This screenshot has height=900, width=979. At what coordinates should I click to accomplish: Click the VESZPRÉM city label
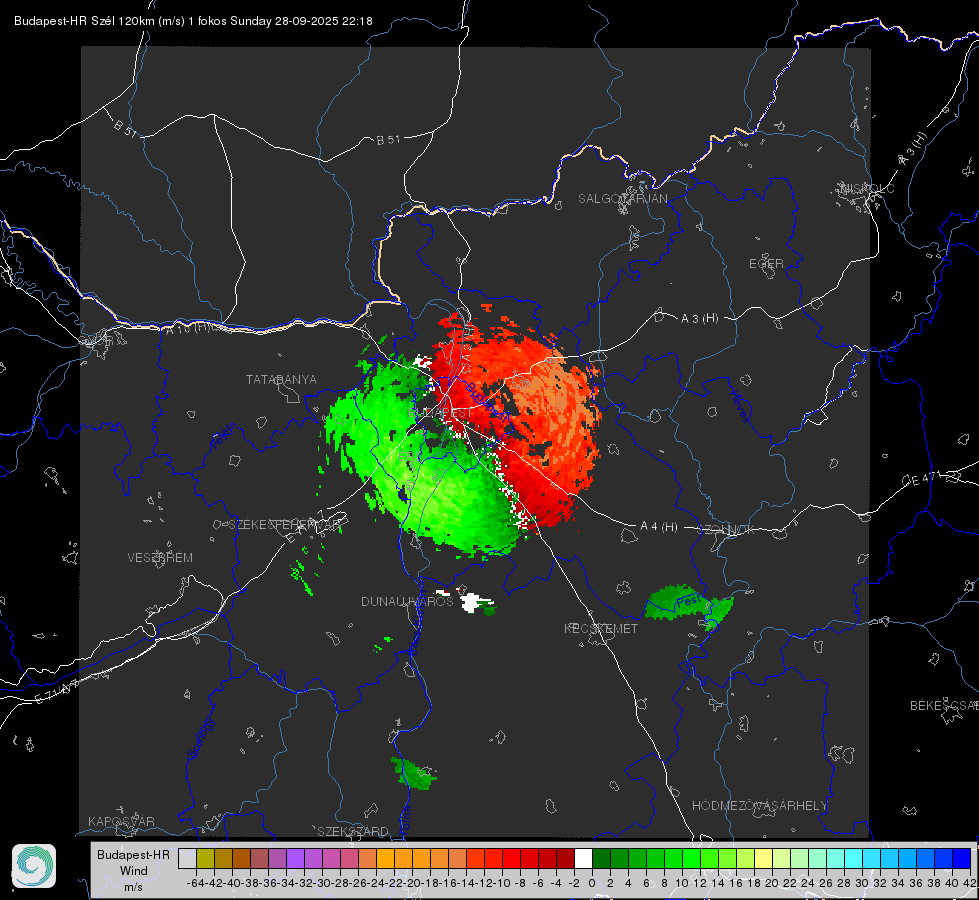point(160,557)
